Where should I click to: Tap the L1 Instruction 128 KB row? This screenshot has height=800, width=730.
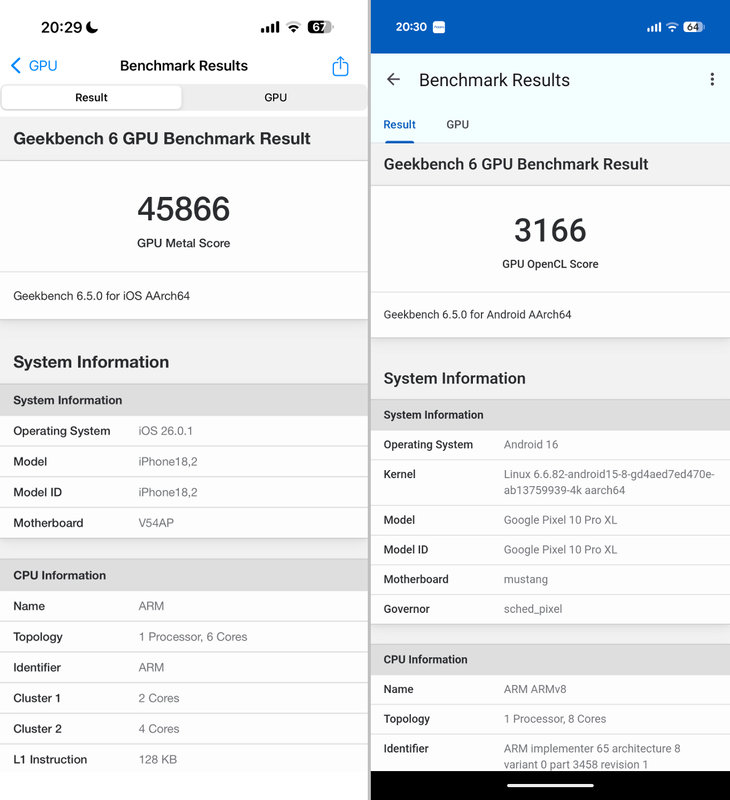pos(184,760)
